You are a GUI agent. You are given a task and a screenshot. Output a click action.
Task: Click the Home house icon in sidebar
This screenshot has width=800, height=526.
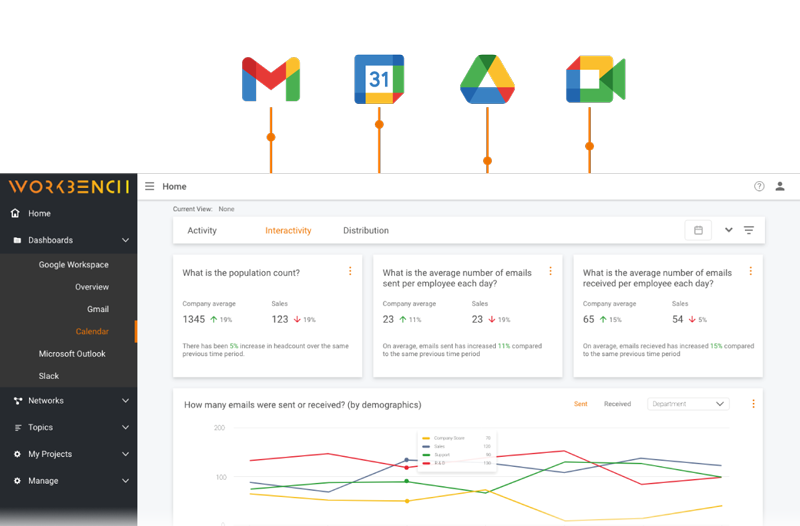(x=16, y=213)
